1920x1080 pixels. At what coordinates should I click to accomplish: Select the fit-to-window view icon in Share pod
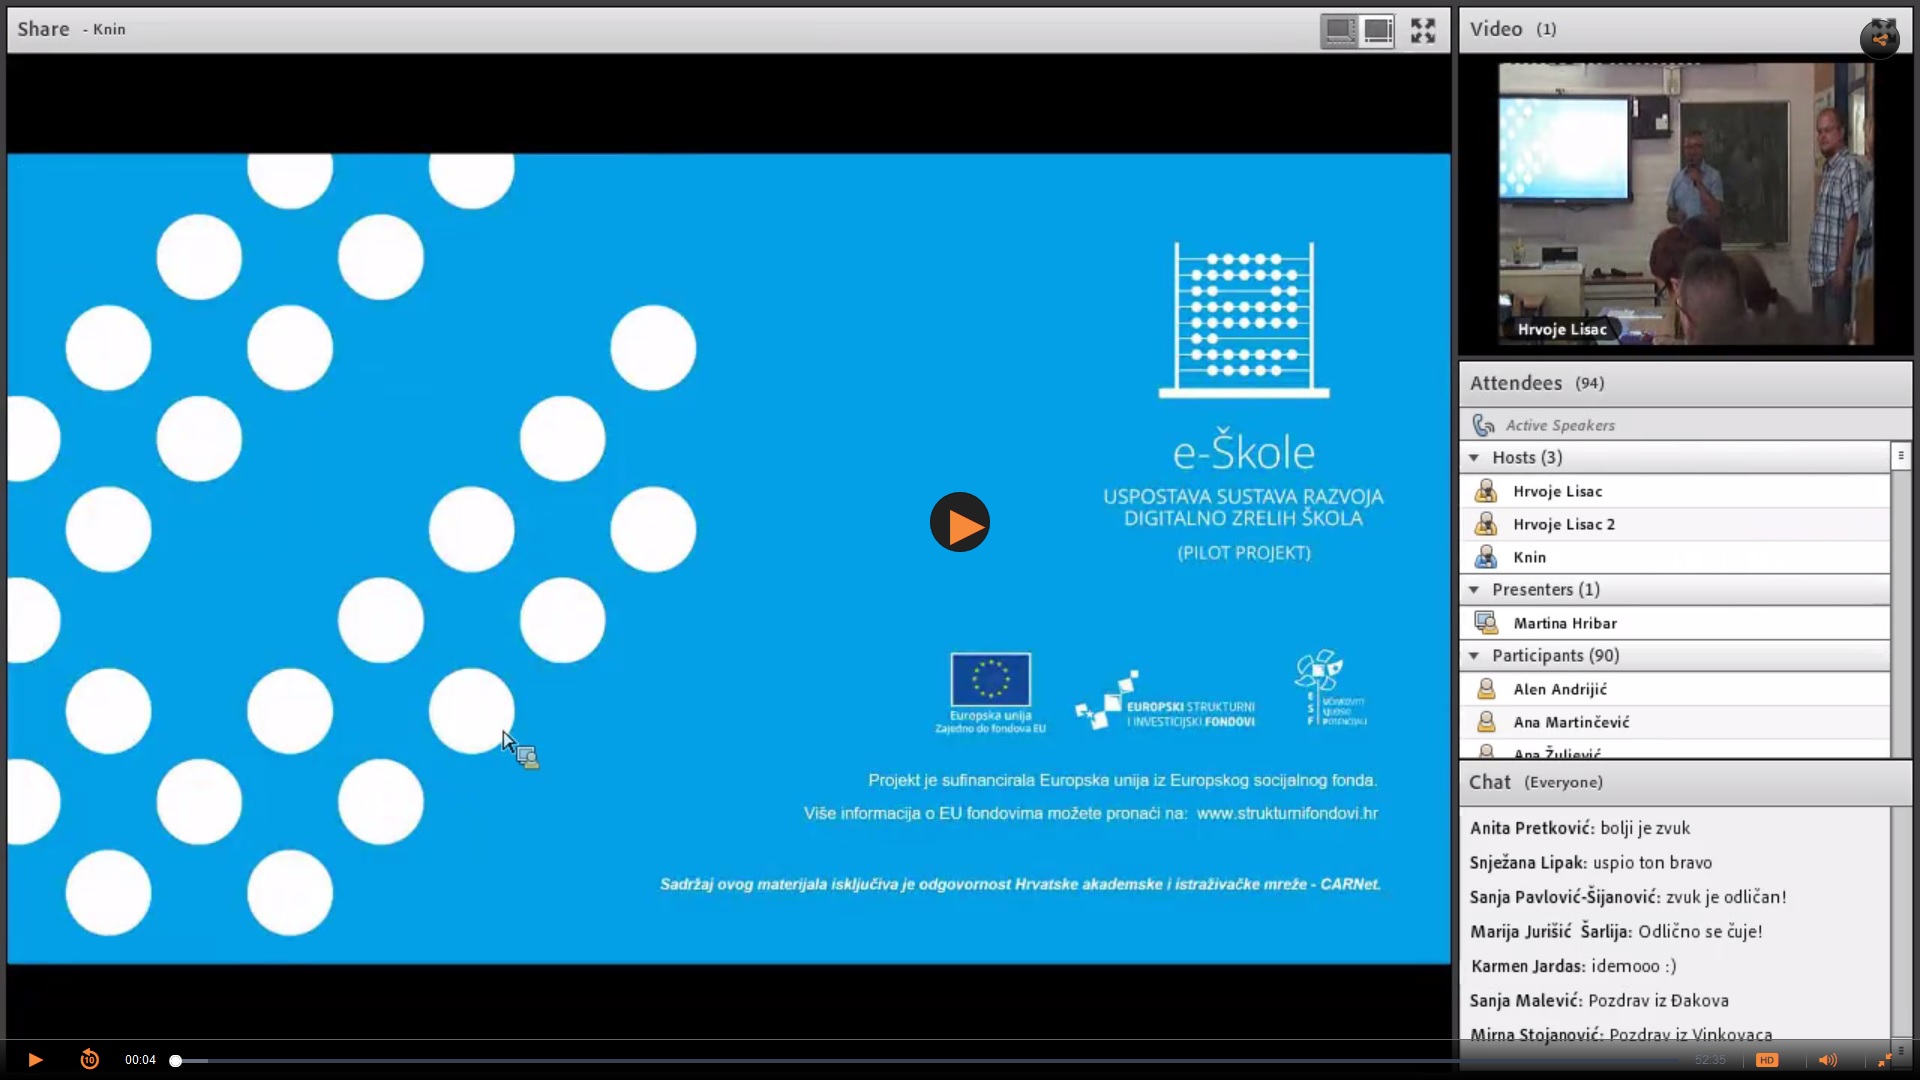tap(1377, 30)
